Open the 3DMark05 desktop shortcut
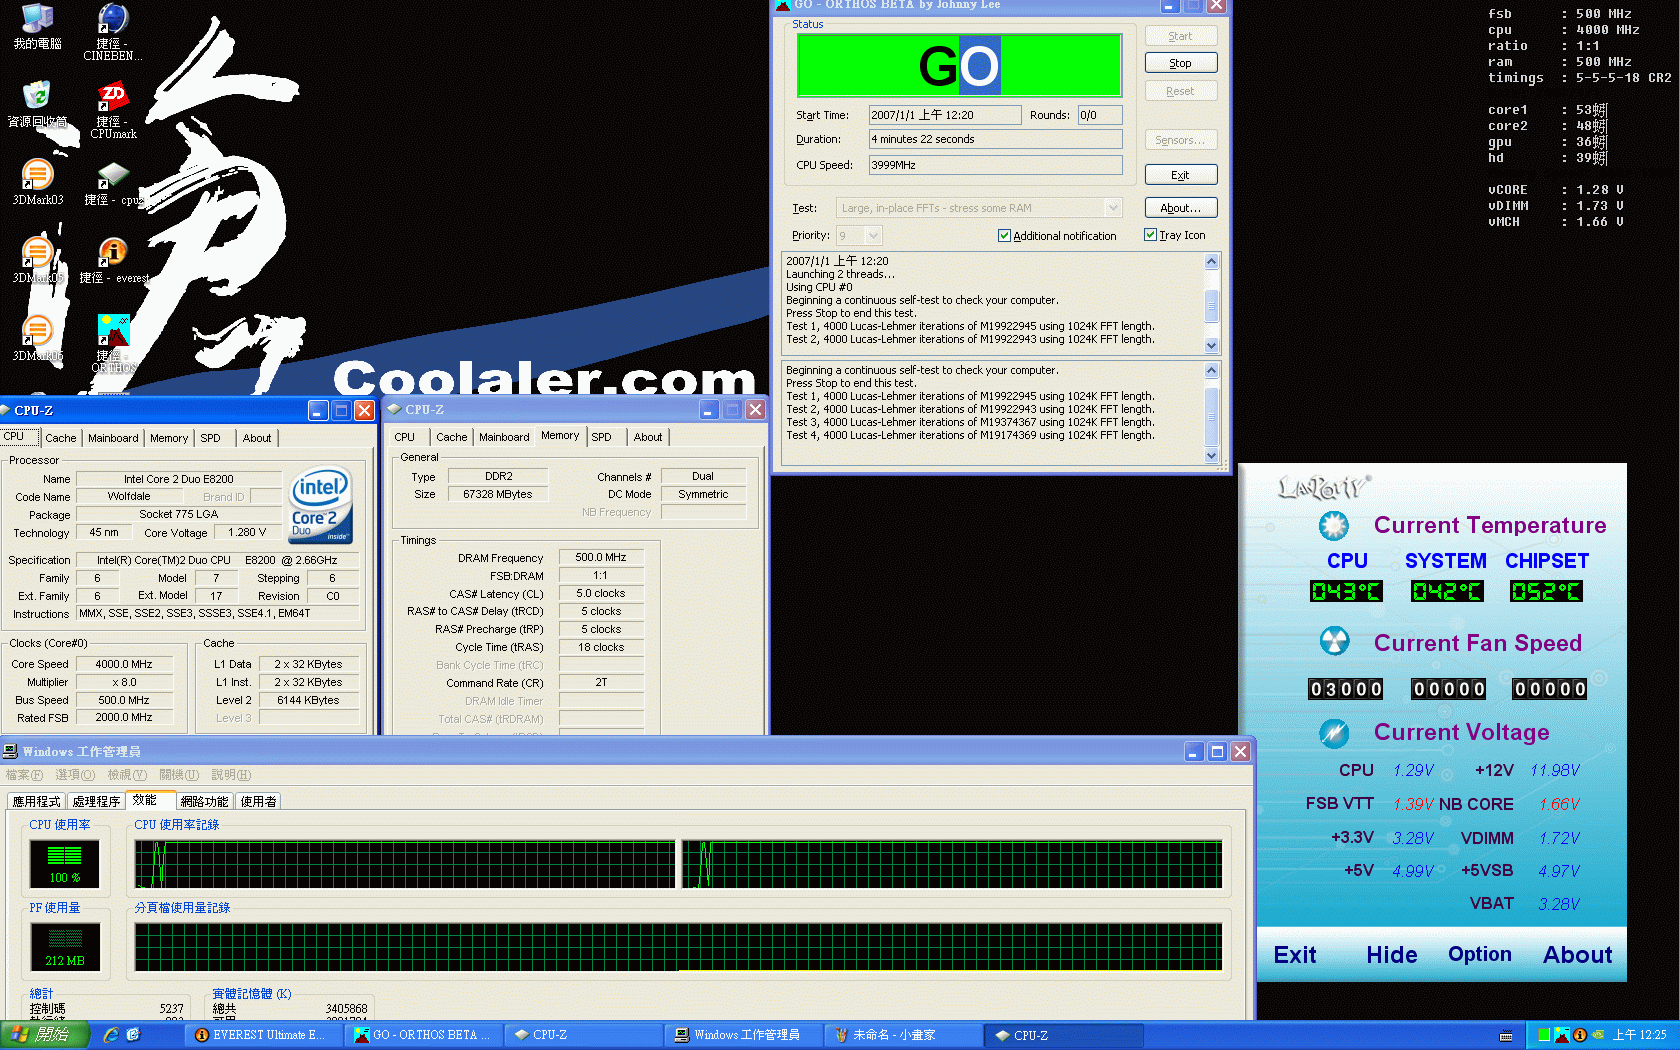 pos(37,252)
